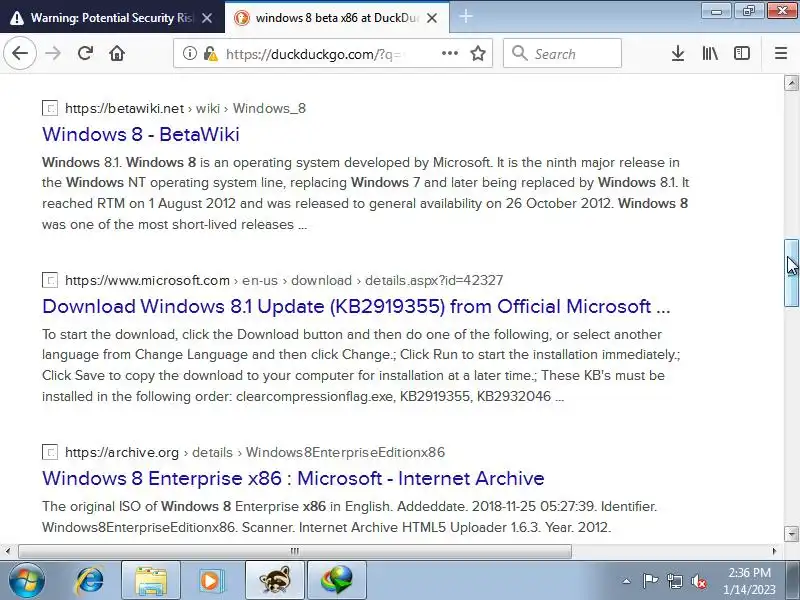Open the Library menu

coord(710,53)
